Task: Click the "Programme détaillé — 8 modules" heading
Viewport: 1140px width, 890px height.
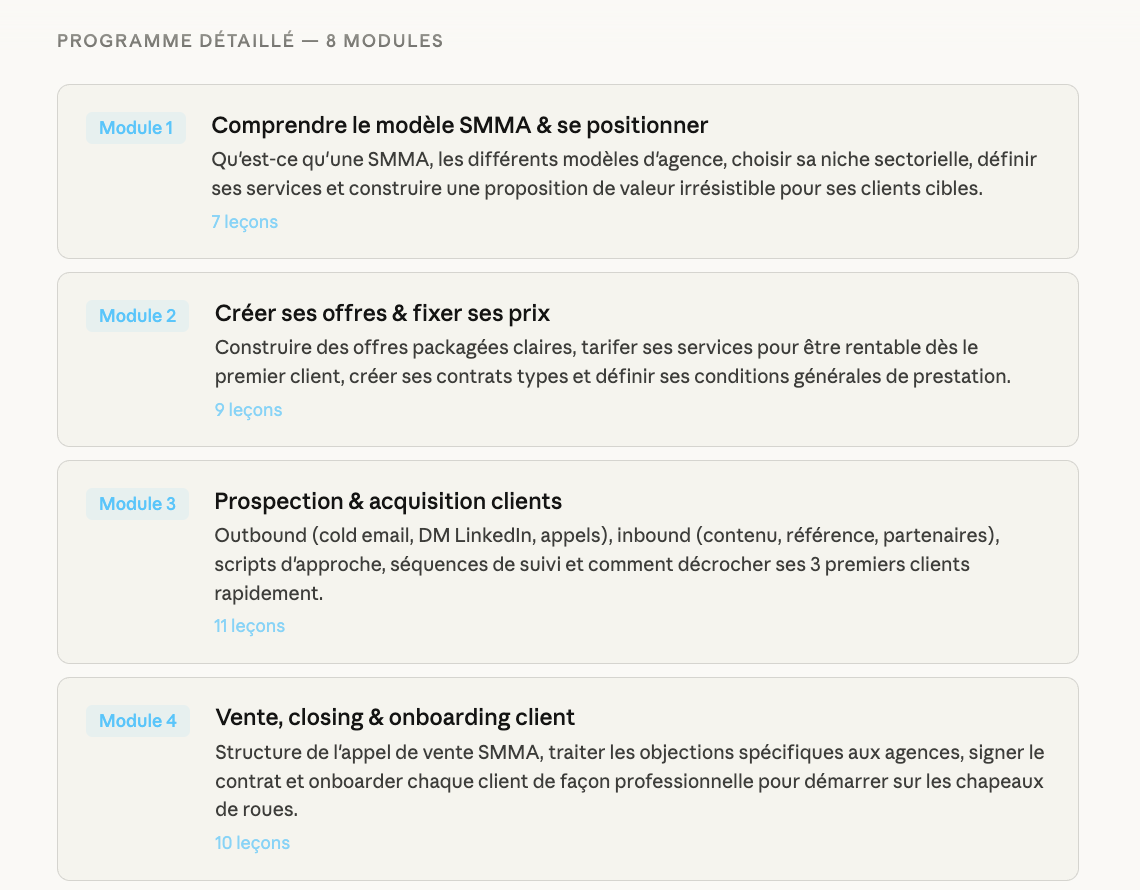Action: (x=250, y=41)
